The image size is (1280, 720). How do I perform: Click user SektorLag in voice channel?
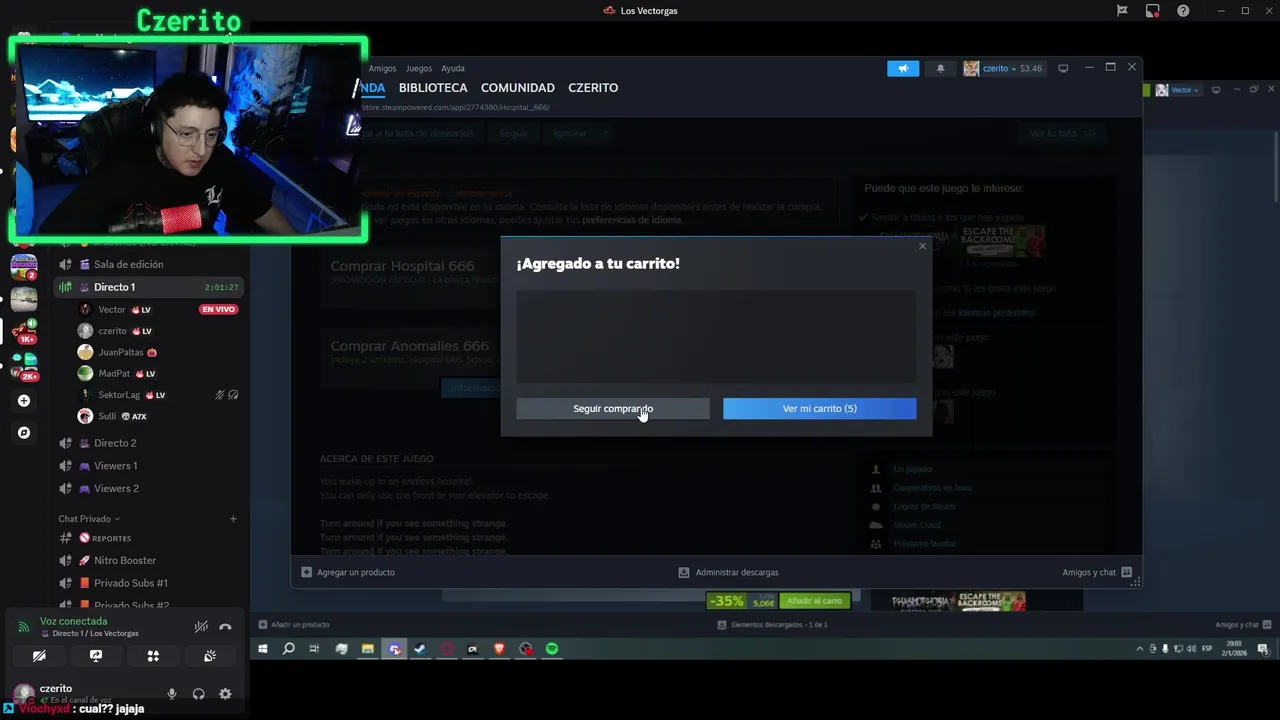pos(119,395)
